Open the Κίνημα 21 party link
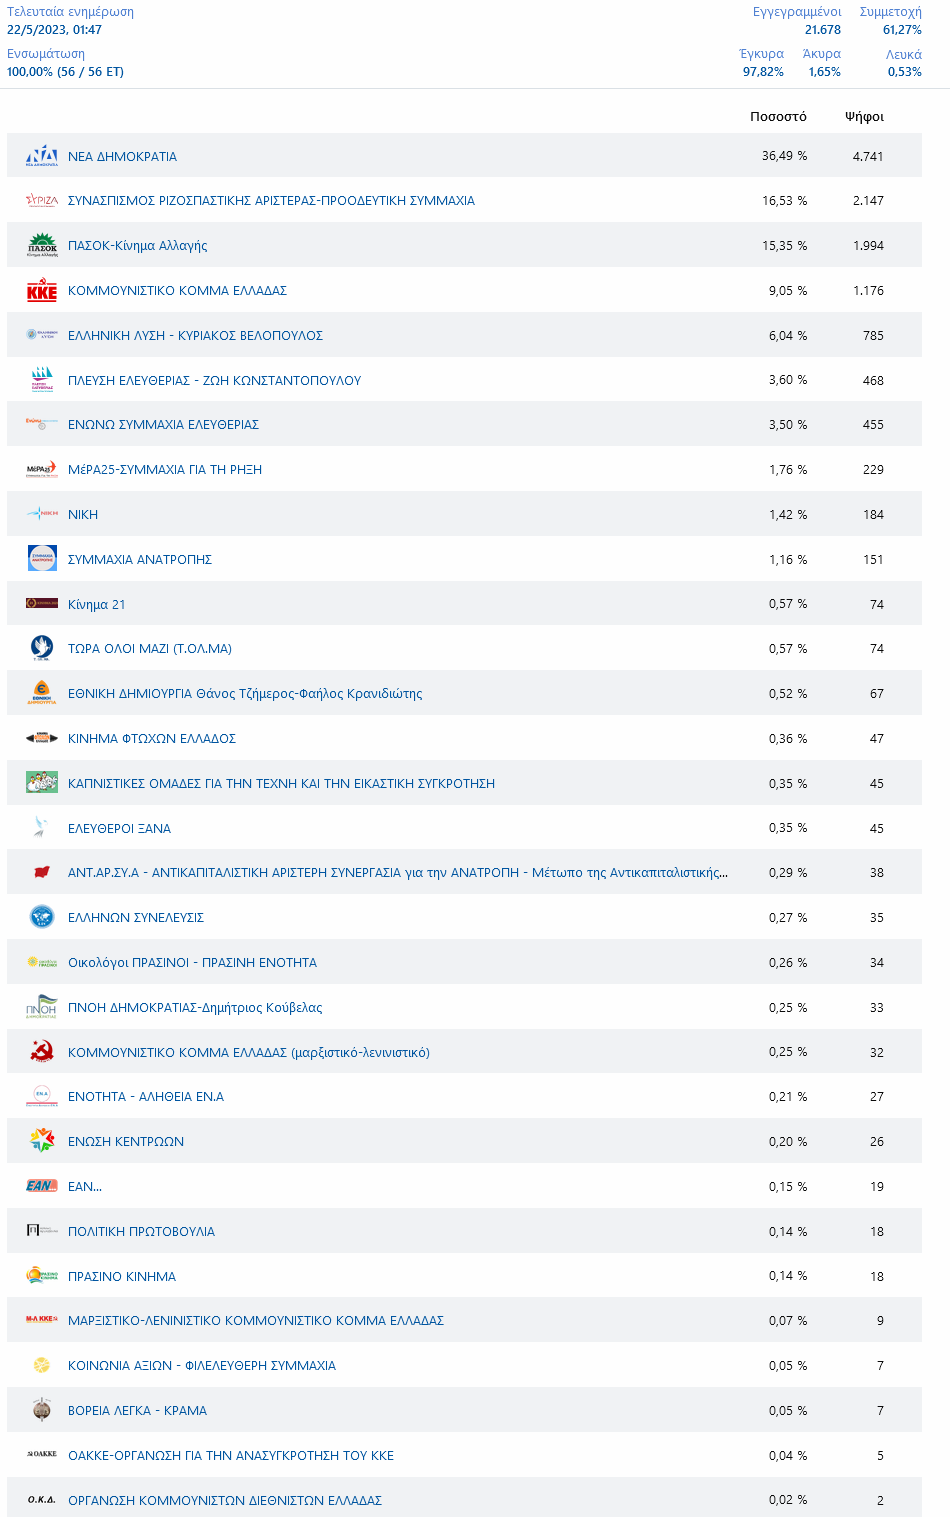Viewport: 950px width, 1517px height. coord(97,605)
